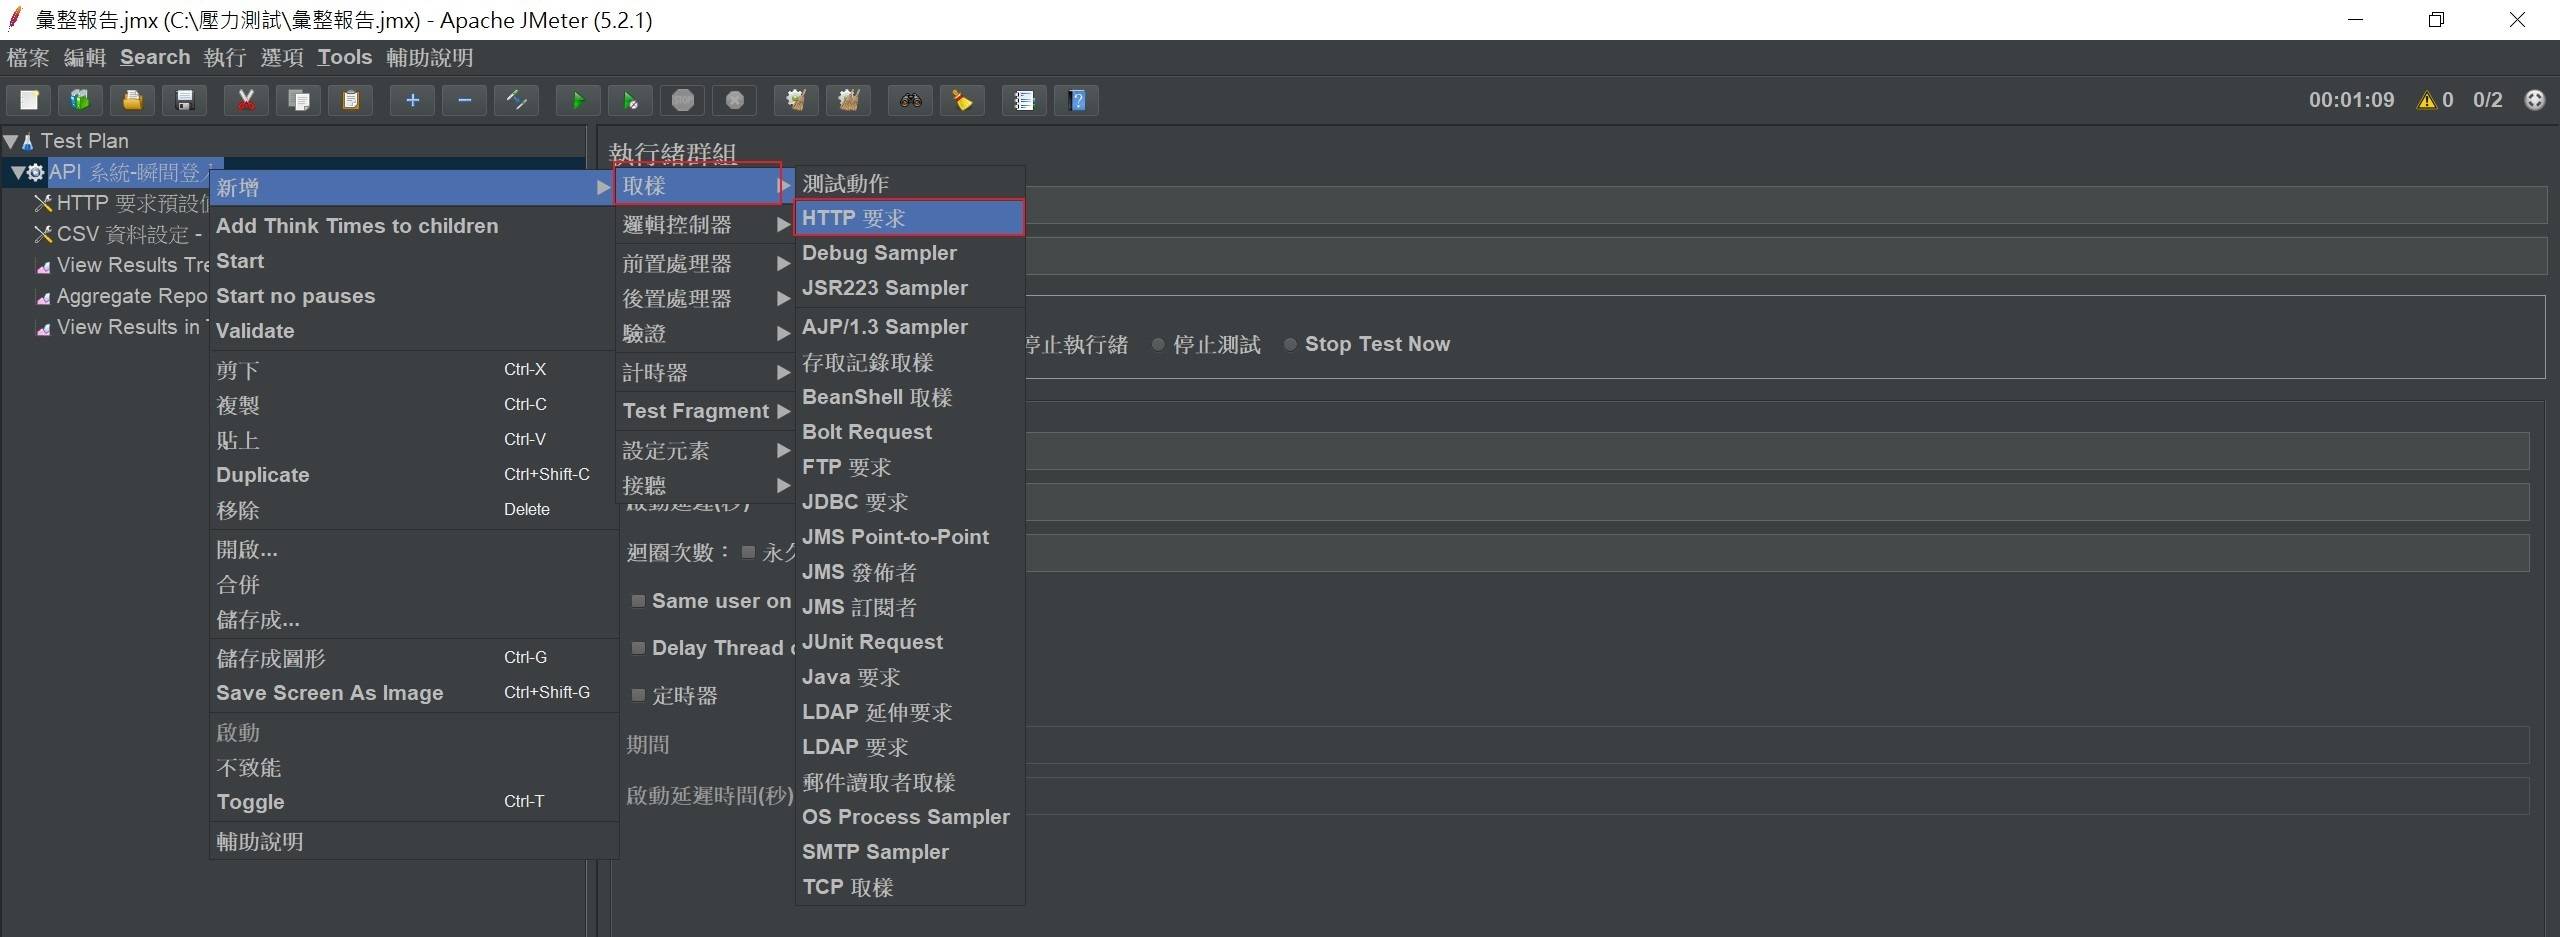This screenshot has width=2560, height=937.
Task: Click the Help question mark toolbar icon
Action: 1077,100
